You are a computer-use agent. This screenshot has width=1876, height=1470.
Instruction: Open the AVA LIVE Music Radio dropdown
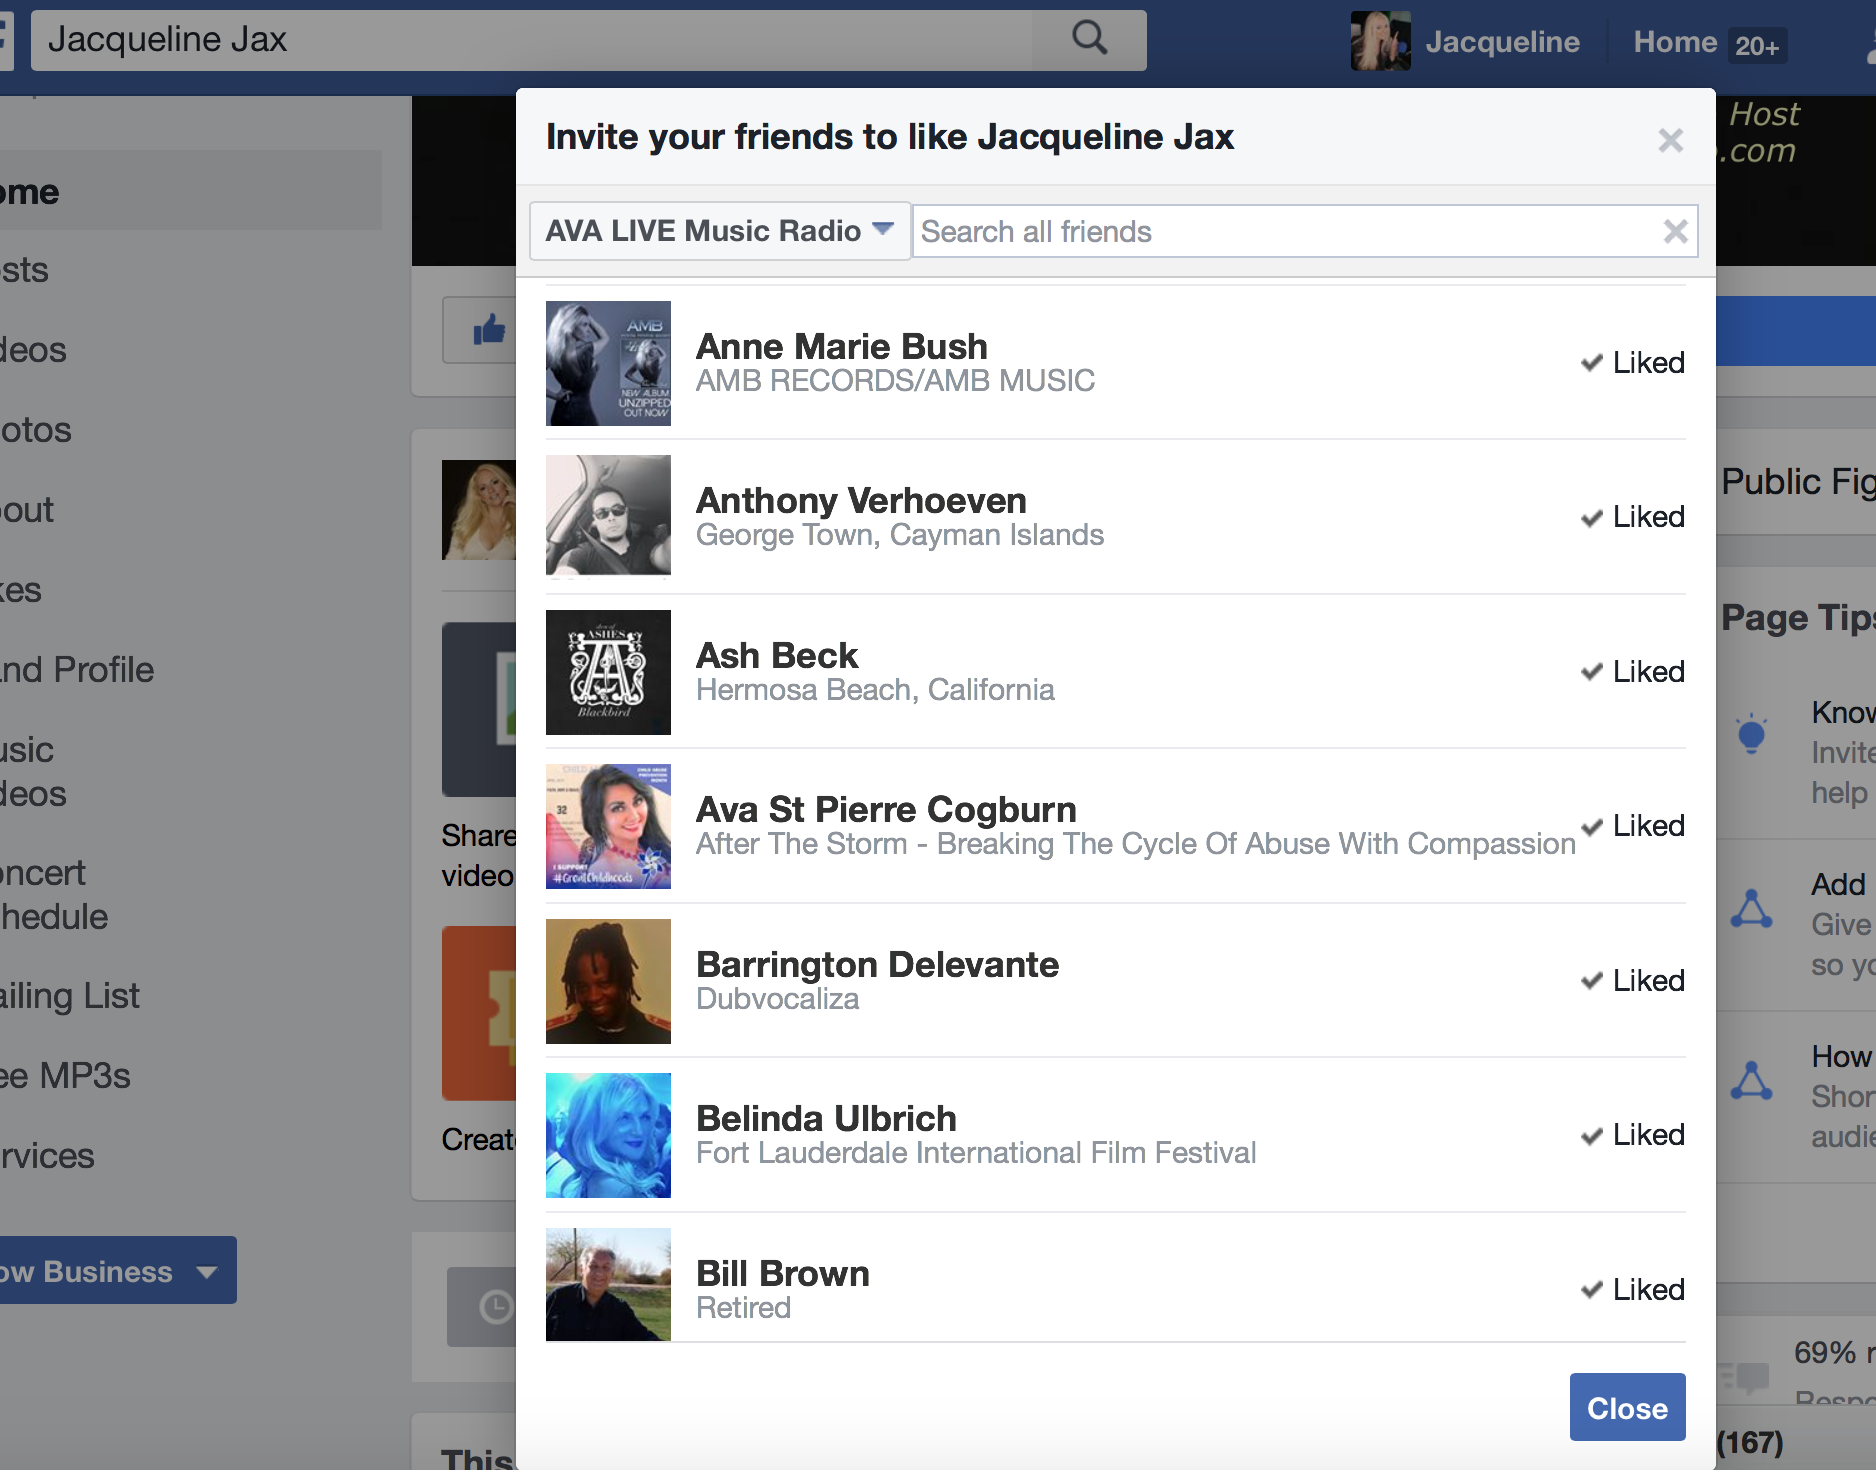719,231
